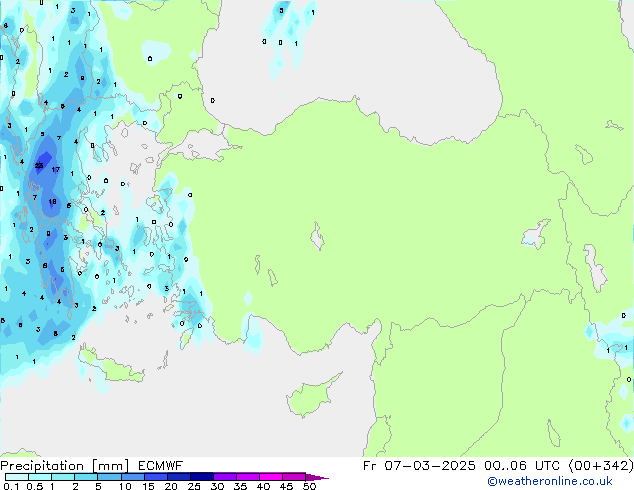Image resolution: width=634 pixels, height=490 pixels.
Task: Click the 'Precipitation [mm]' title text
Action: [x=64, y=466]
